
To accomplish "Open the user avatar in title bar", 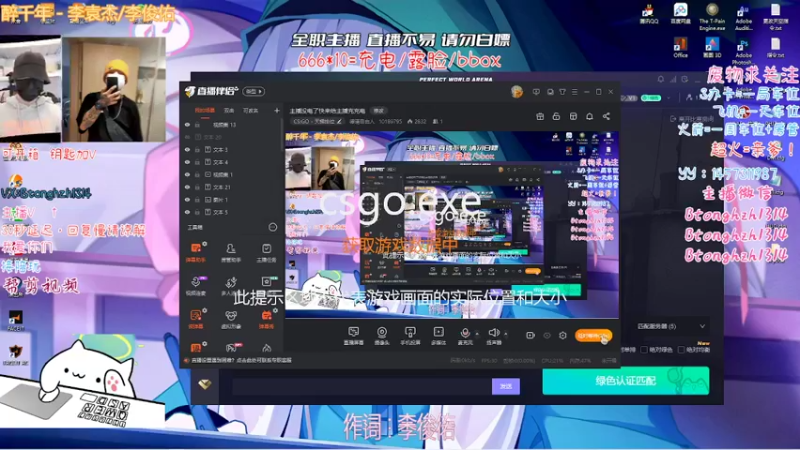I will coord(517,92).
